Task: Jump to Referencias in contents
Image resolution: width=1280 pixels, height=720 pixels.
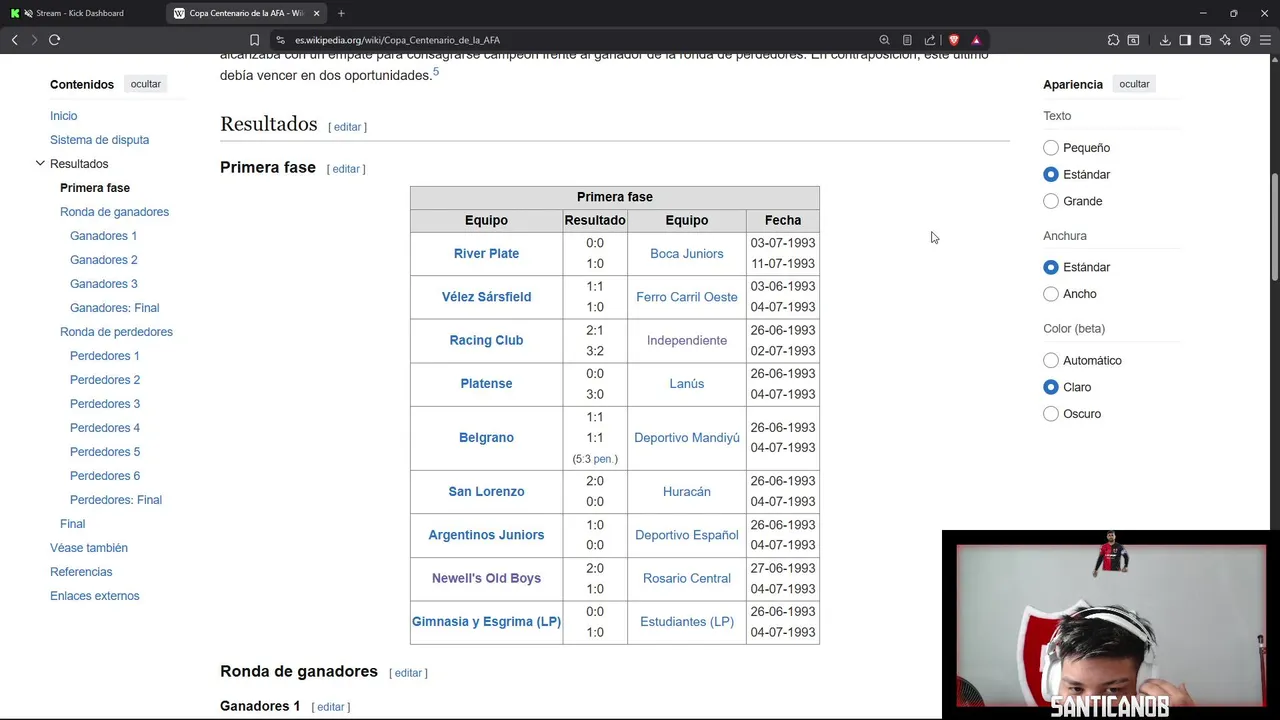Action: (81, 572)
